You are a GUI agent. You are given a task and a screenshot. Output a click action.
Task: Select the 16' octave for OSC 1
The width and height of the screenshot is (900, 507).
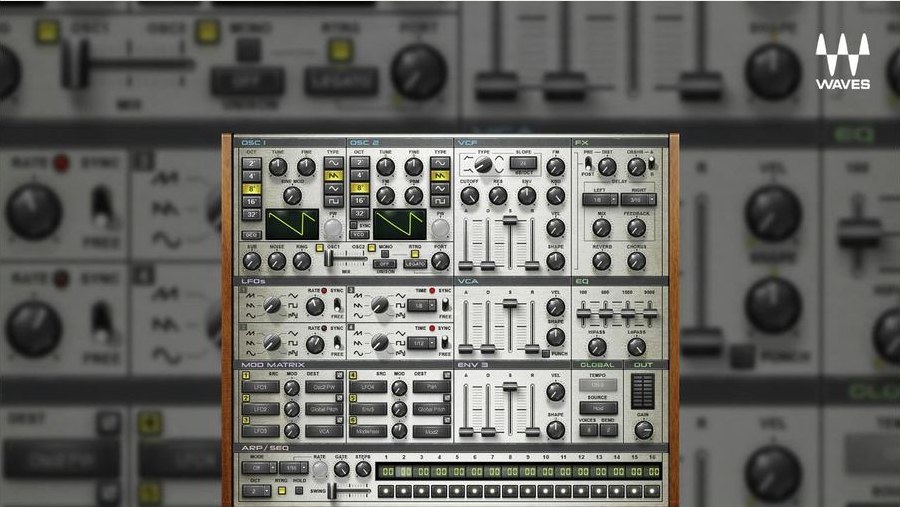tap(251, 202)
